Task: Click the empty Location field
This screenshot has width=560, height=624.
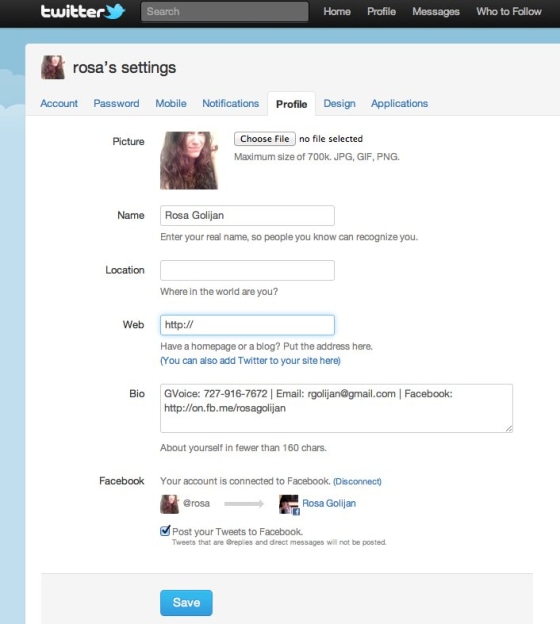Action: coord(247,270)
